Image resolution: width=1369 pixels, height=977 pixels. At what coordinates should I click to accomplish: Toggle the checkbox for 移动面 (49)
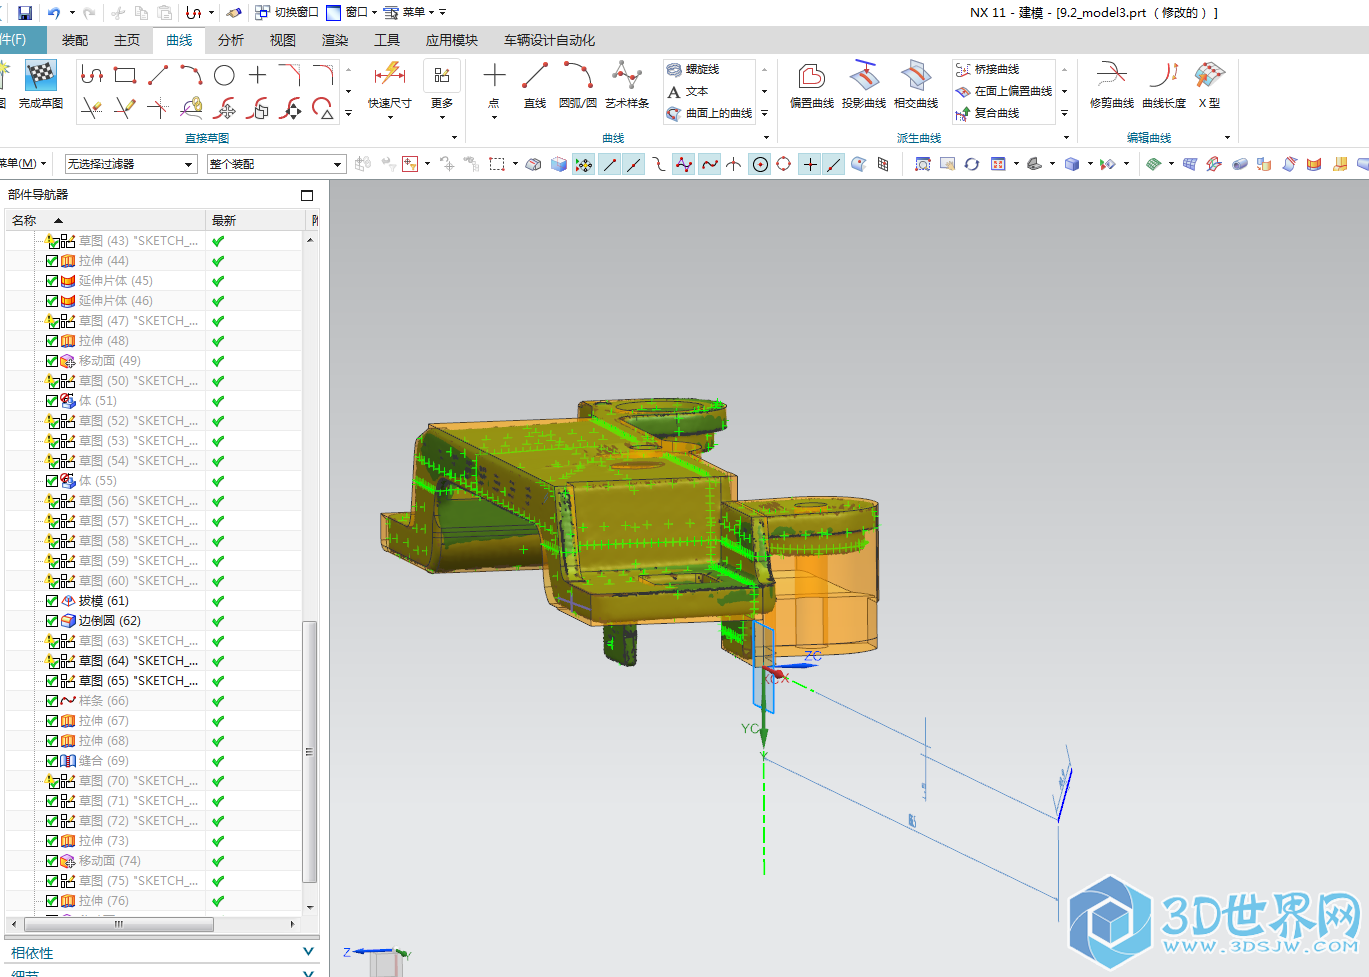click(52, 361)
